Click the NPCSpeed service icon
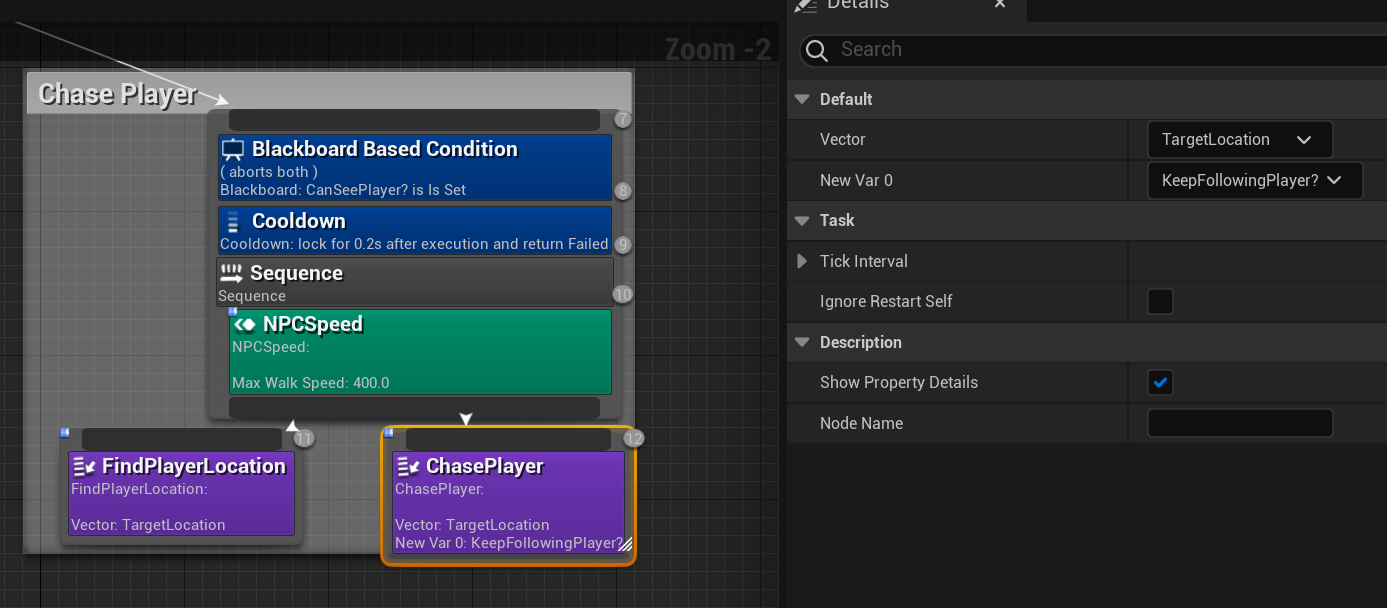 [x=245, y=324]
